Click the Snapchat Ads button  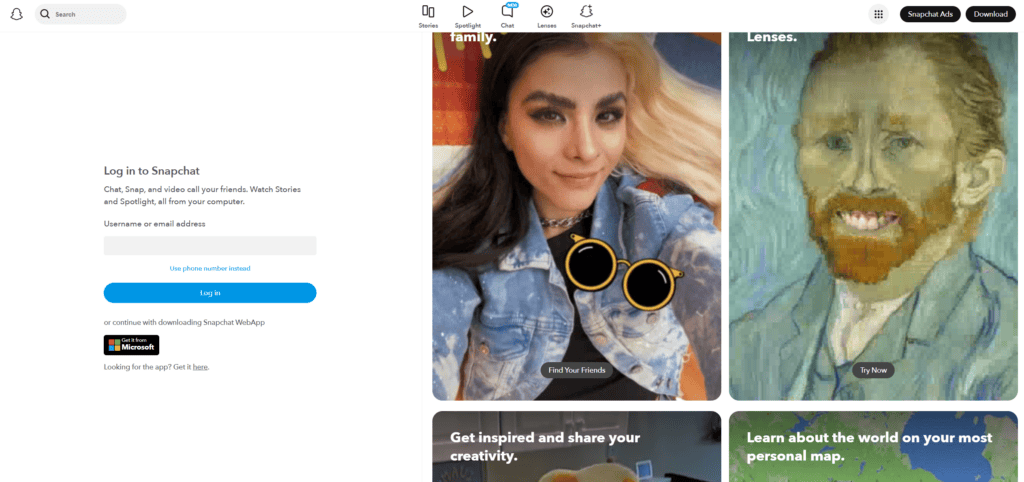coord(930,14)
